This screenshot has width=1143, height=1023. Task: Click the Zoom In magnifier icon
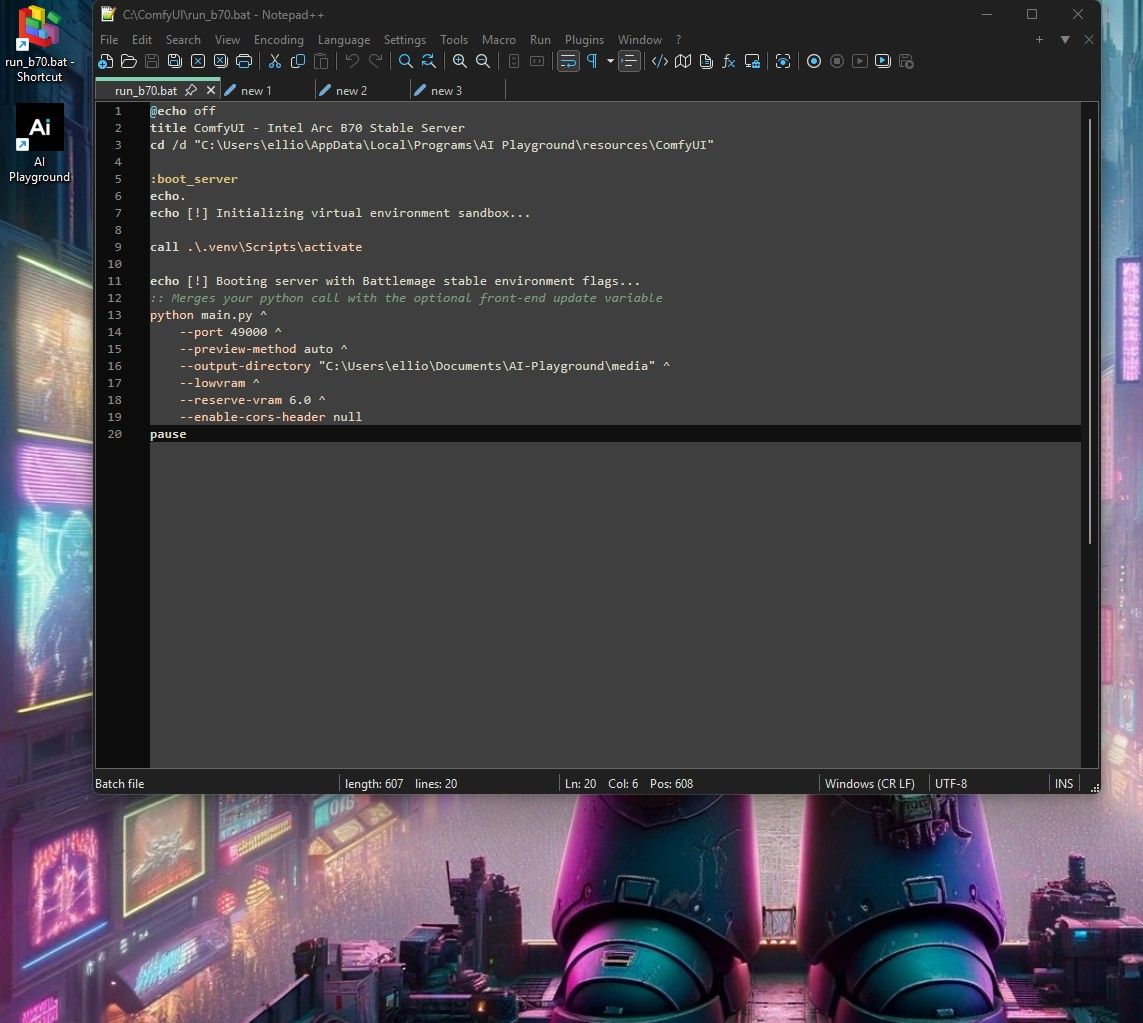pyautogui.click(x=460, y=61)
